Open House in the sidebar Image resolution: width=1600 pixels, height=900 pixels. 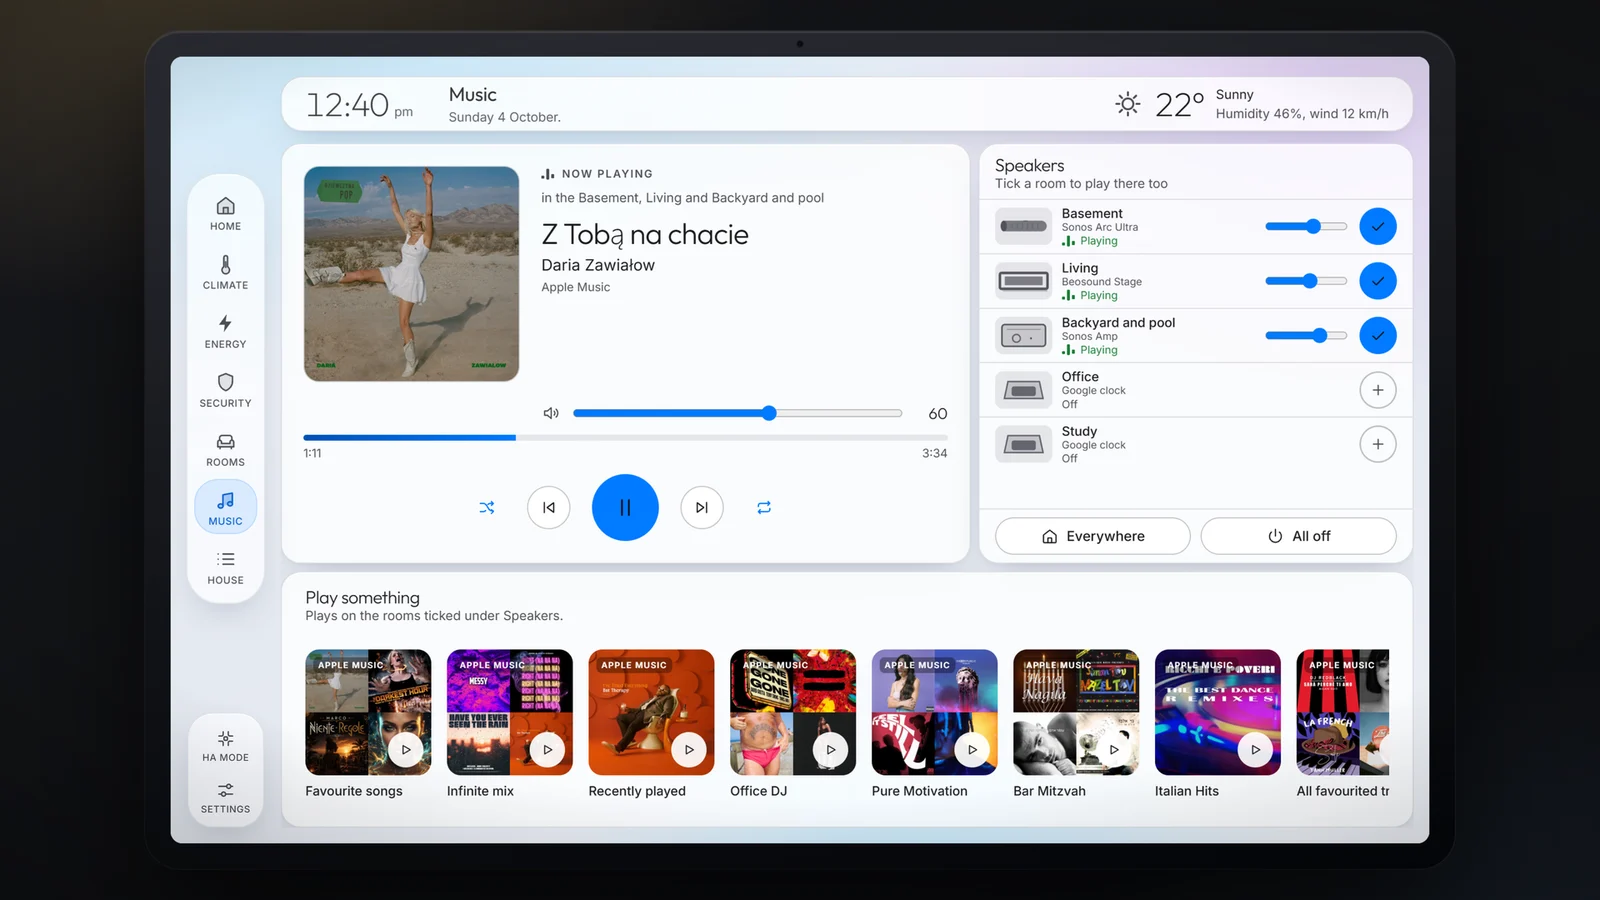(226, 568)
